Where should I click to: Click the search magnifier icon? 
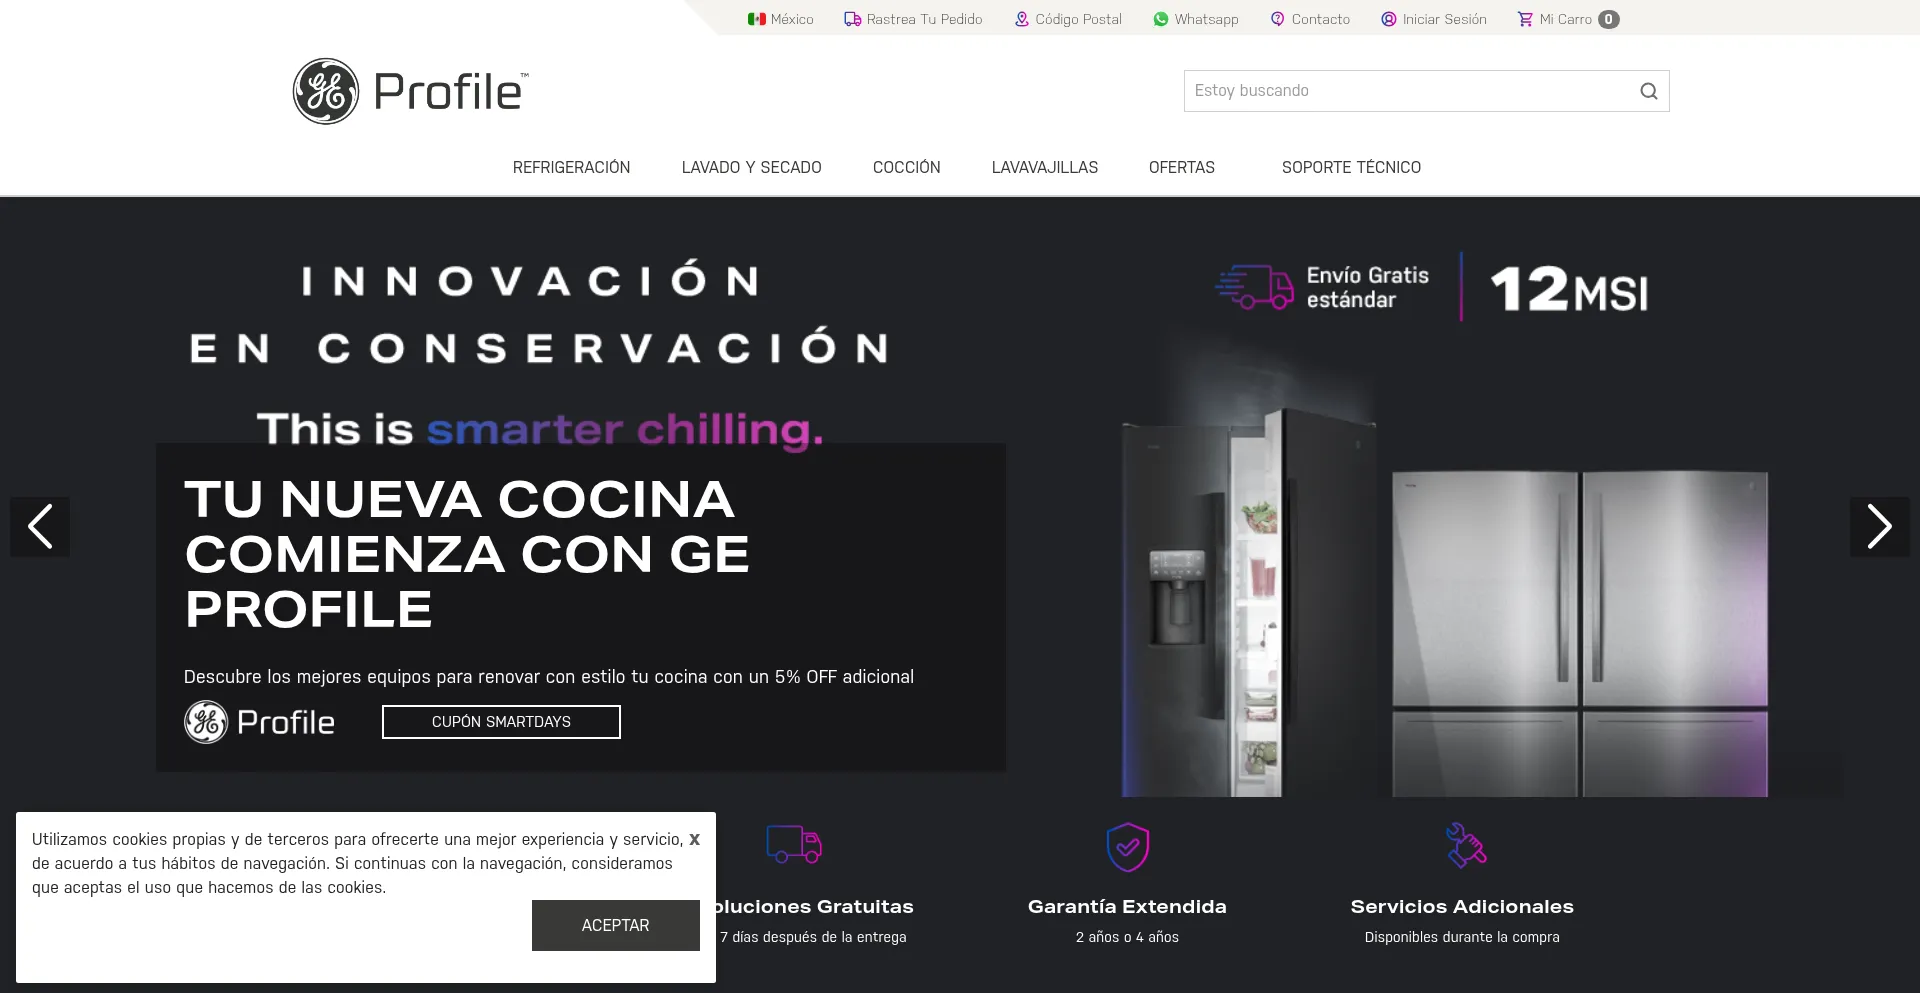point(1648,91)
